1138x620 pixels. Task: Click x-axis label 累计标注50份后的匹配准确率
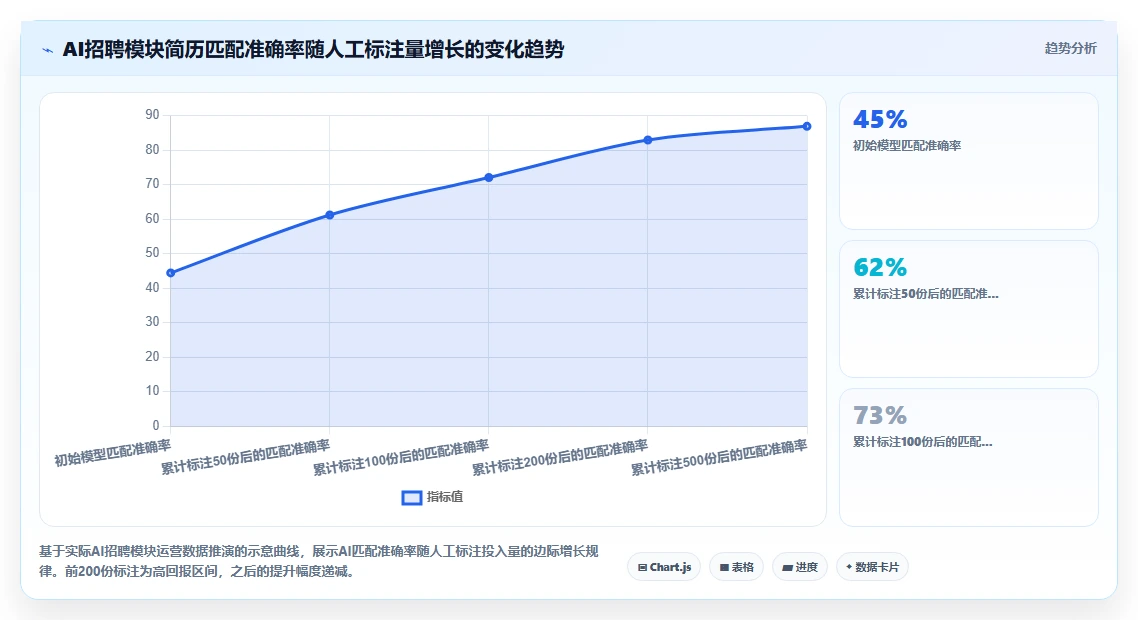tap(245, 457)
